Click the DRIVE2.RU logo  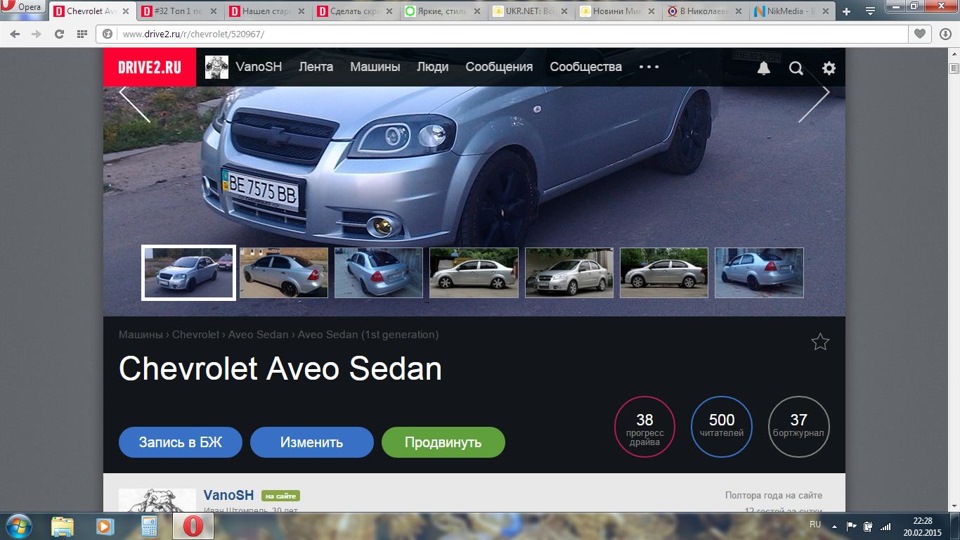[x=149, y=67]
